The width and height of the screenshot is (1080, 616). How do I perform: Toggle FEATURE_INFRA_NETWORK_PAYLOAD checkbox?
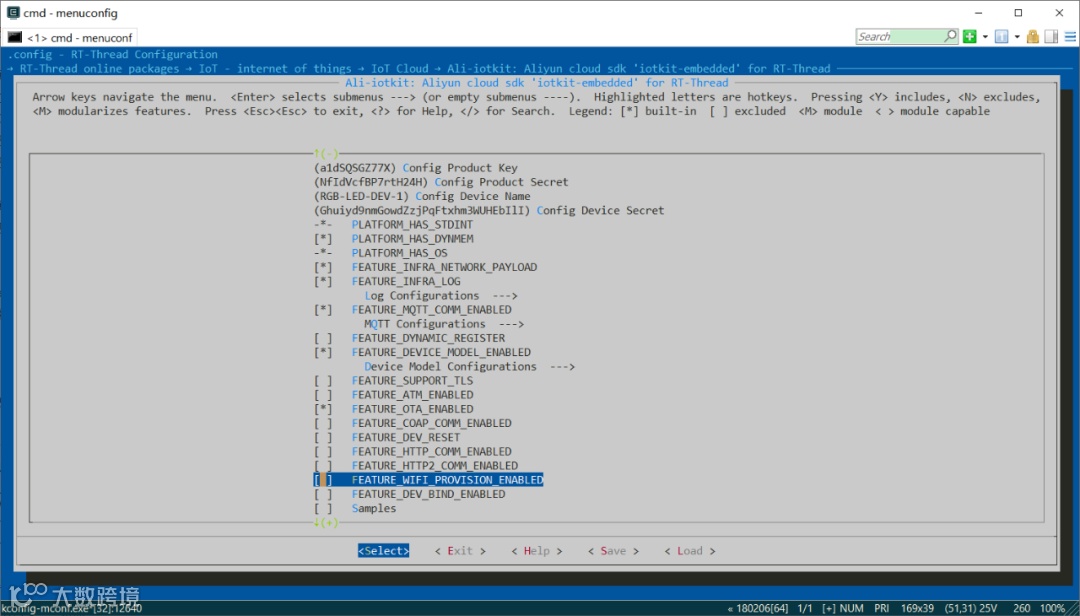(x=323, y=267)
